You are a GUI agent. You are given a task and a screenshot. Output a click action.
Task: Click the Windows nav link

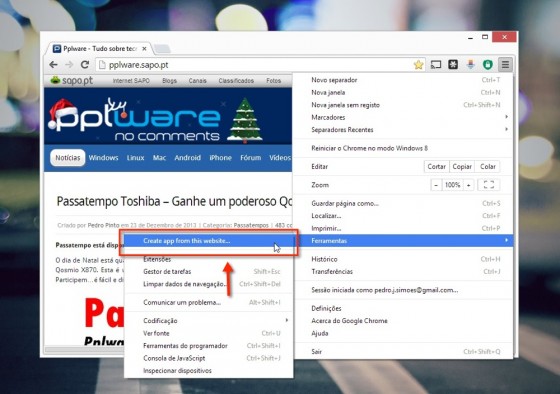104,158
